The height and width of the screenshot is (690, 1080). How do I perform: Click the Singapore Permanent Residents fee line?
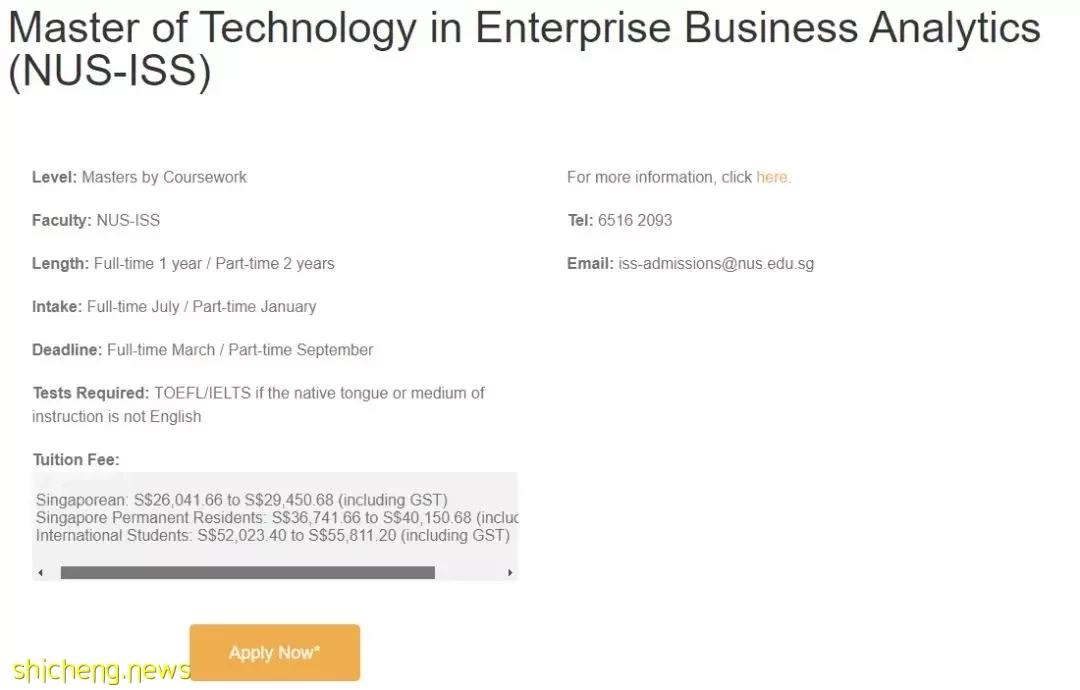tap(277, 518)
